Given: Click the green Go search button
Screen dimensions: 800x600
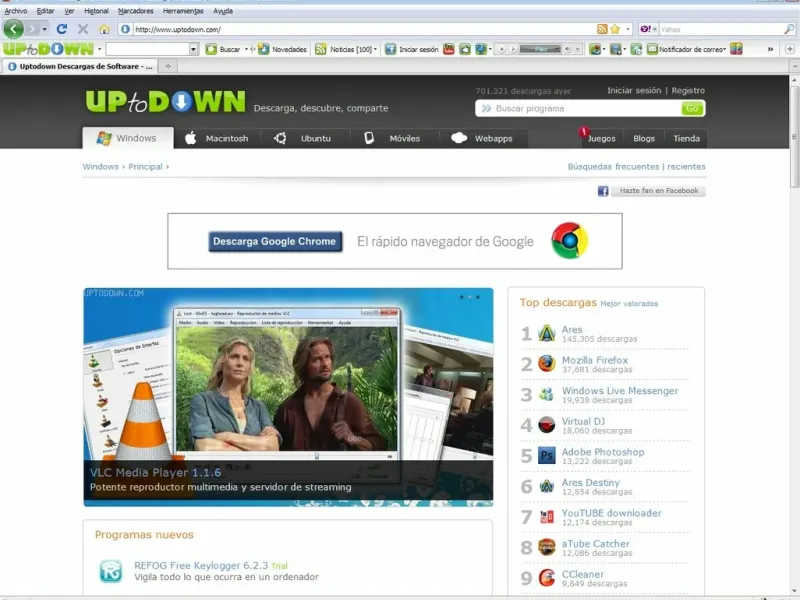Looking at the screenshot, I should [x=692, y=108].
